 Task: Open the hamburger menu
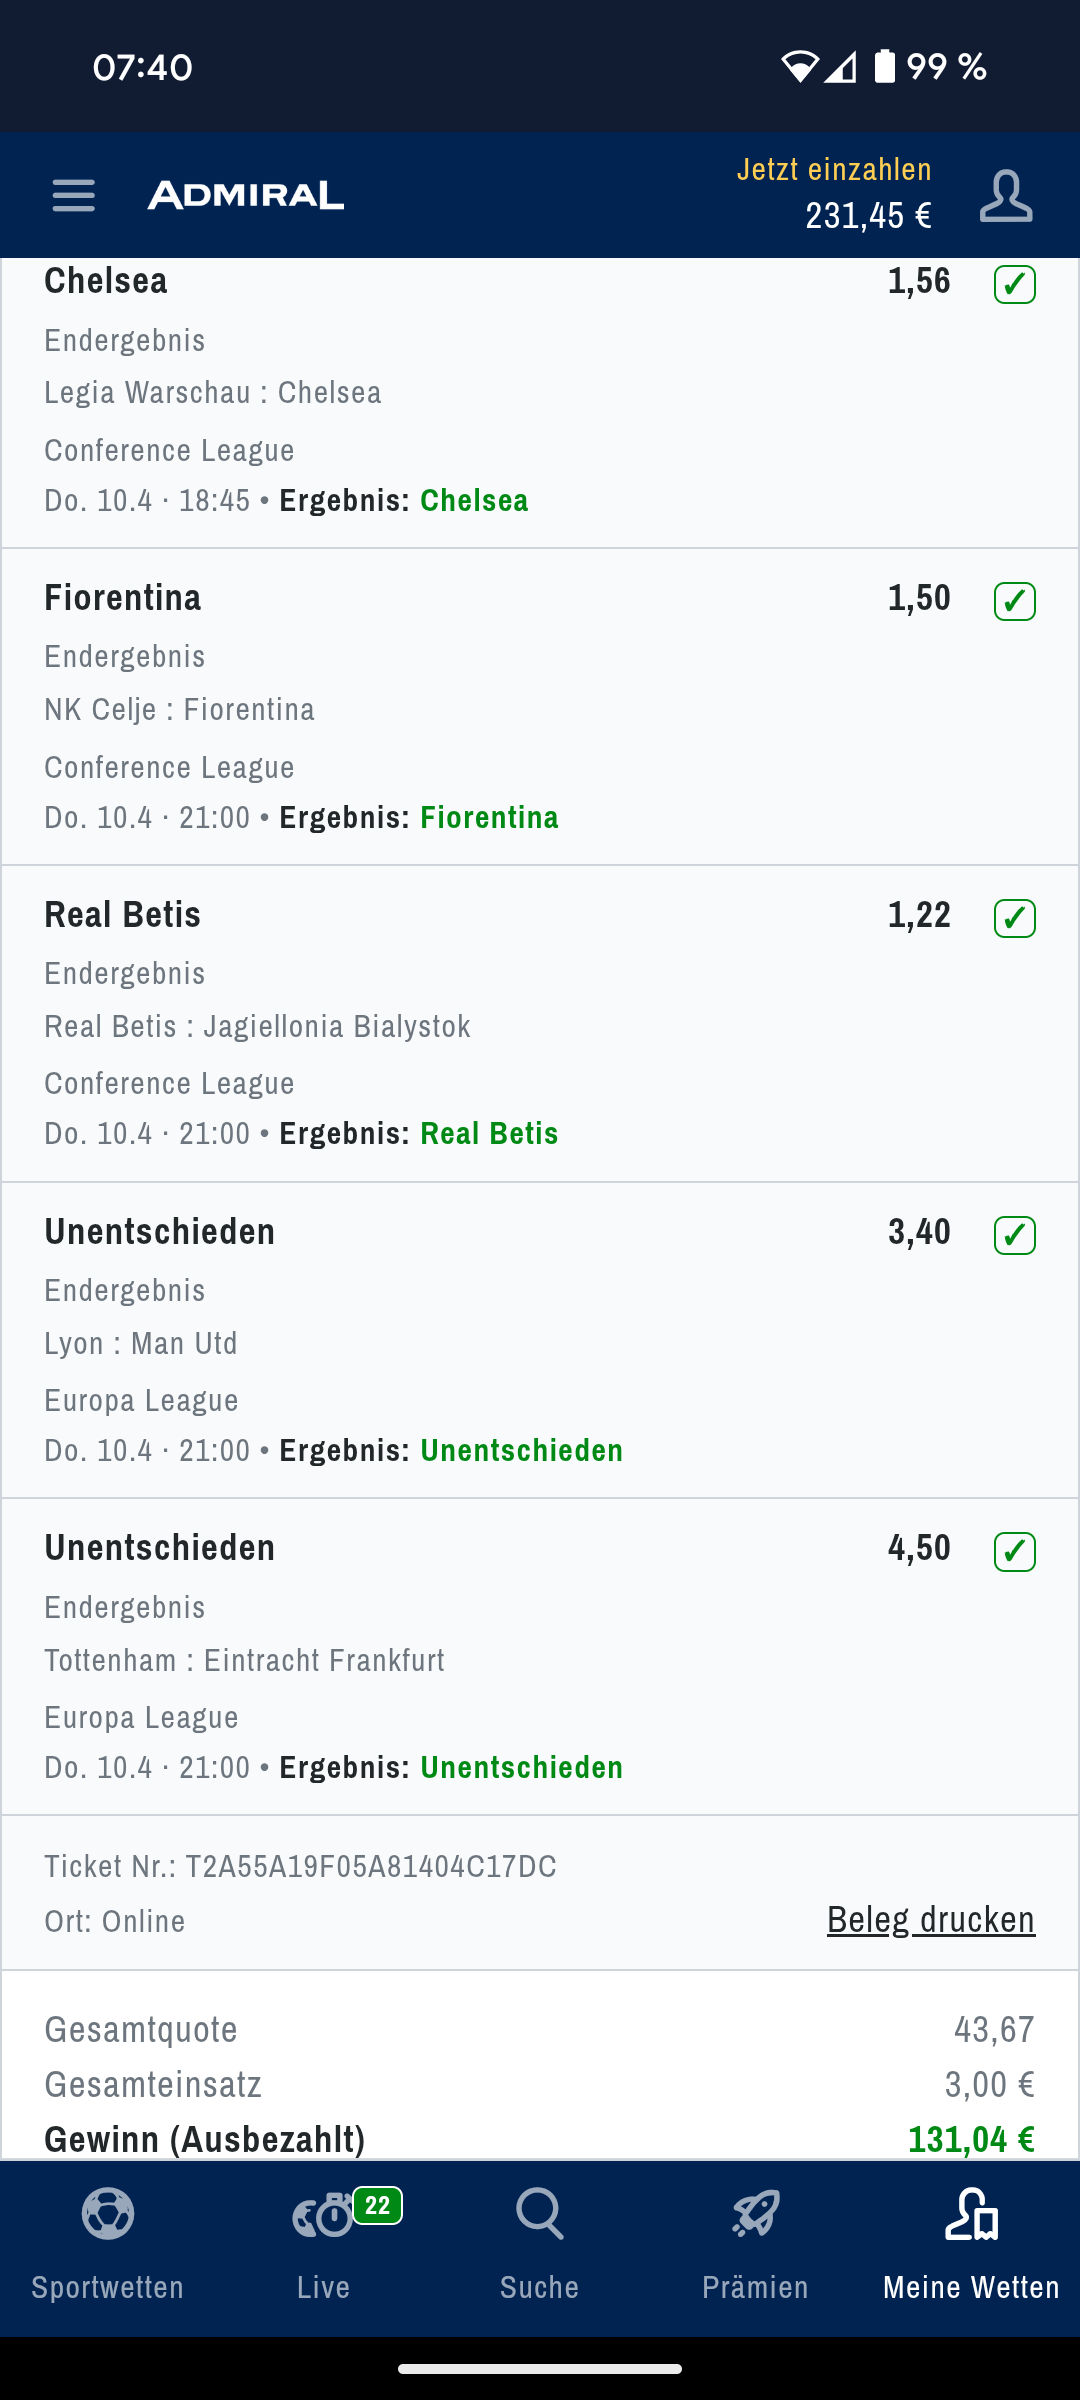coord(73,195)
